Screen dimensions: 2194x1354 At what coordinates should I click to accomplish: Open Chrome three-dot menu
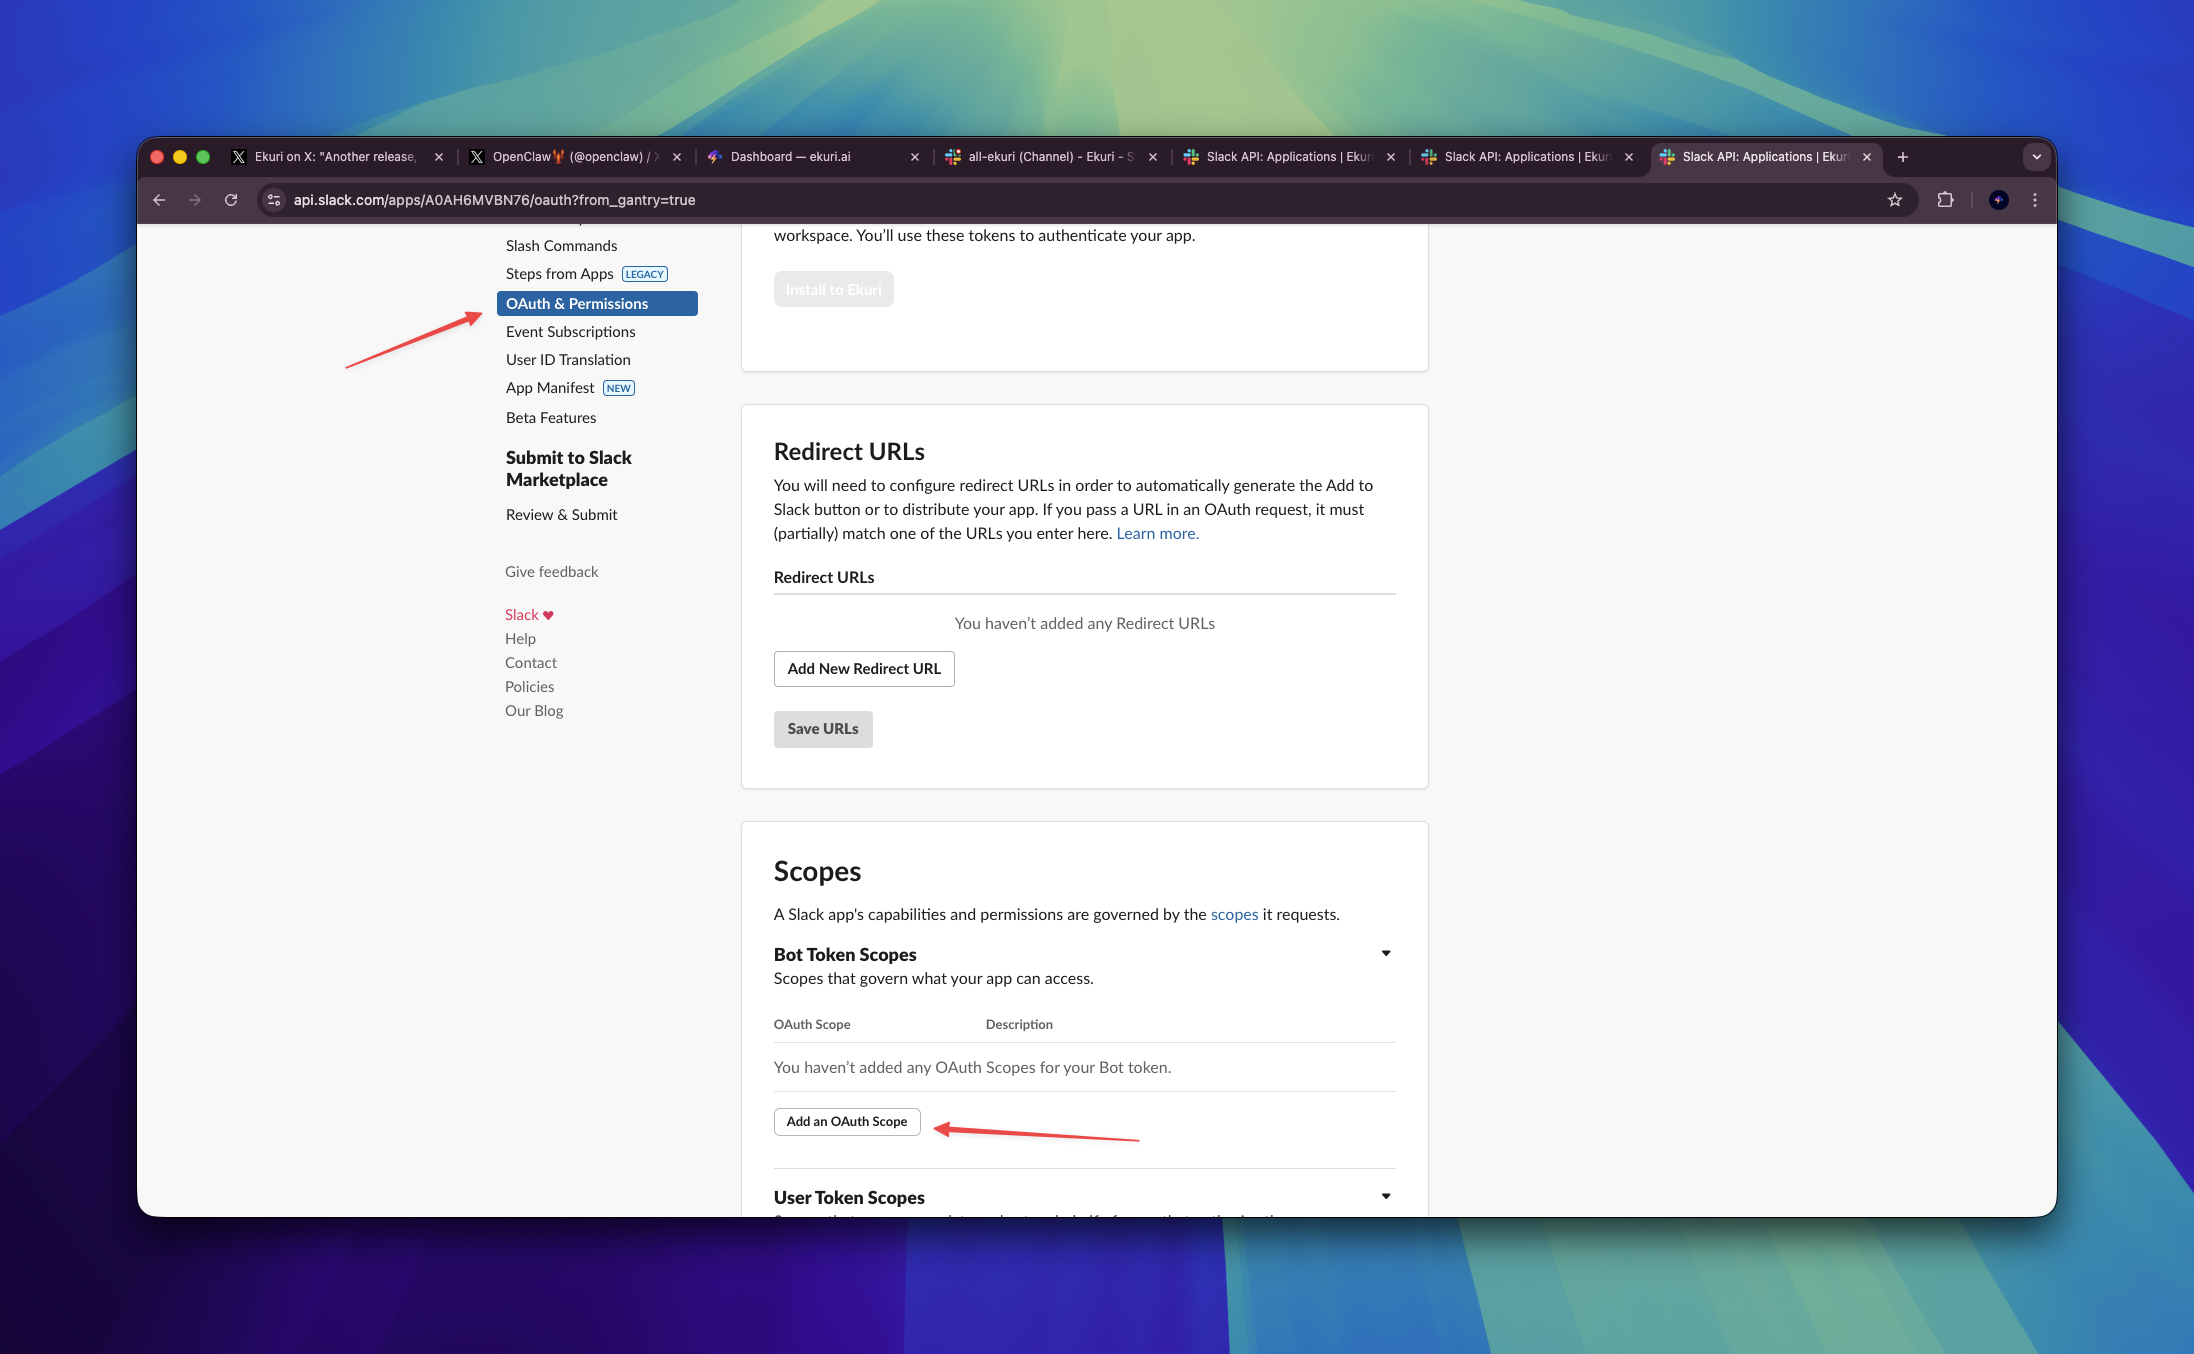tap(2035, 200)
